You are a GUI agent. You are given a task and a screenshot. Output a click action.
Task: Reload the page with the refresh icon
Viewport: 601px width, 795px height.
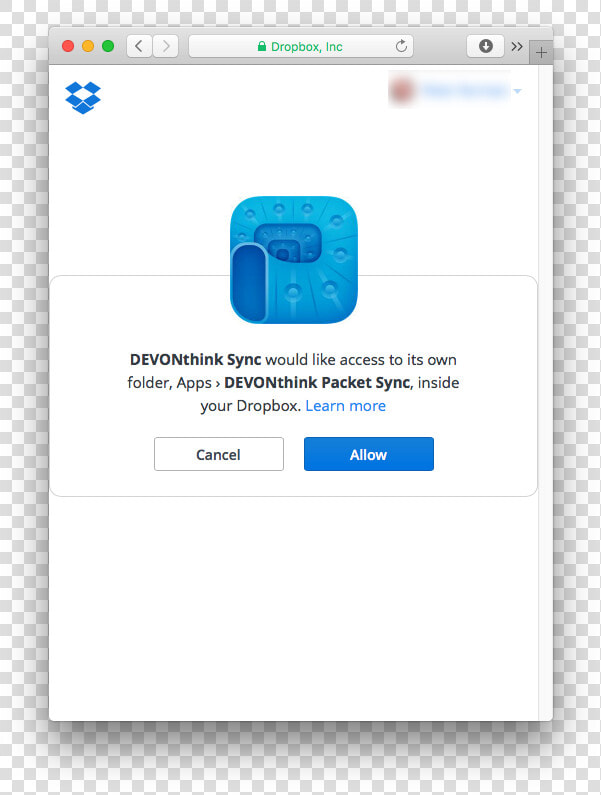[401, 46]
